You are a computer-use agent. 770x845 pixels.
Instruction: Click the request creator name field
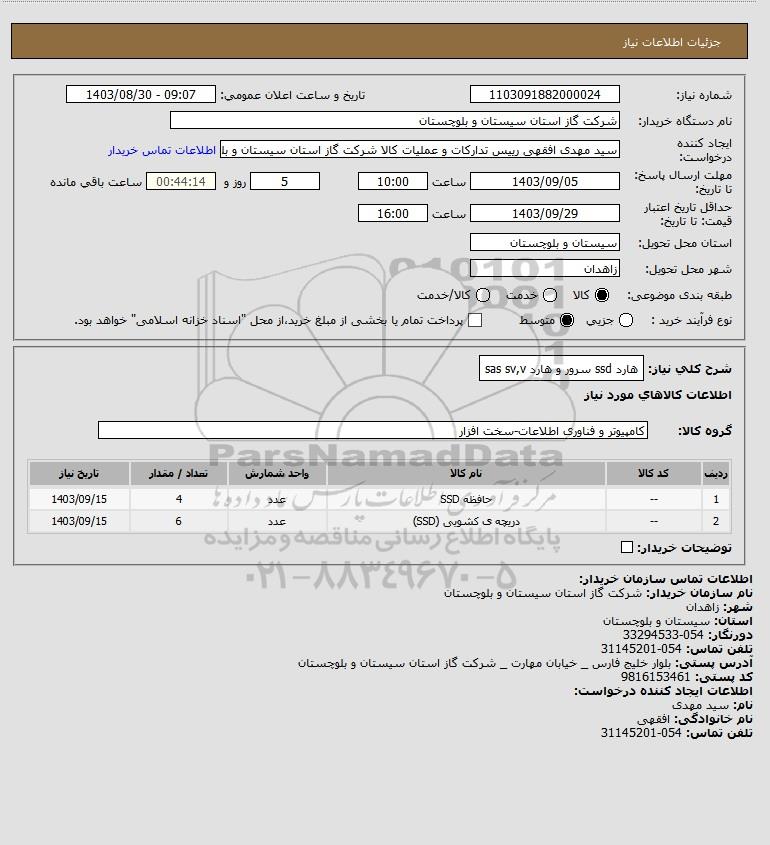click(420, 150)
